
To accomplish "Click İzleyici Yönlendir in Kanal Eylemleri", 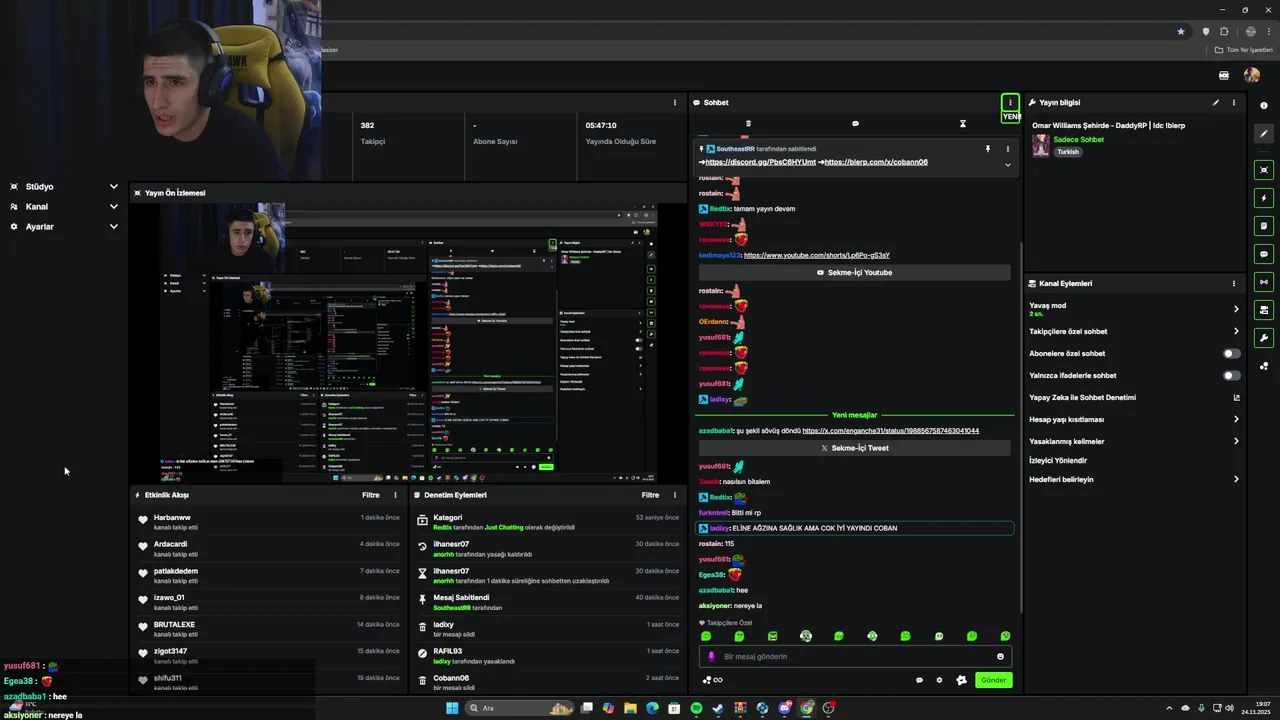I will tap(1058, 461).
